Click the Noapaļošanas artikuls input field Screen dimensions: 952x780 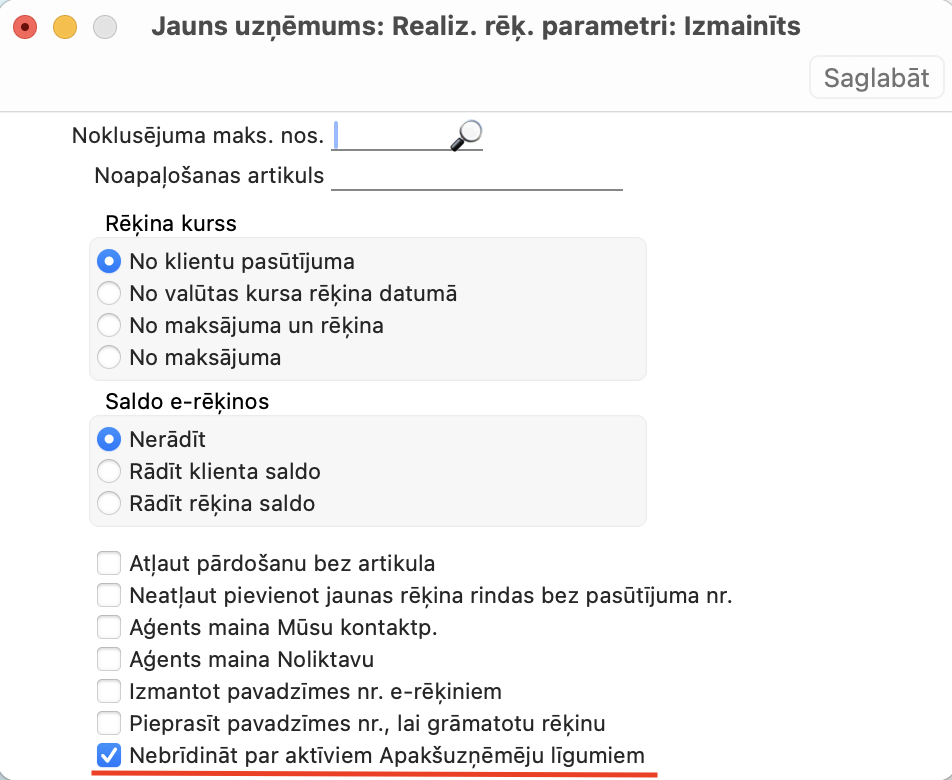pos(476,177)
